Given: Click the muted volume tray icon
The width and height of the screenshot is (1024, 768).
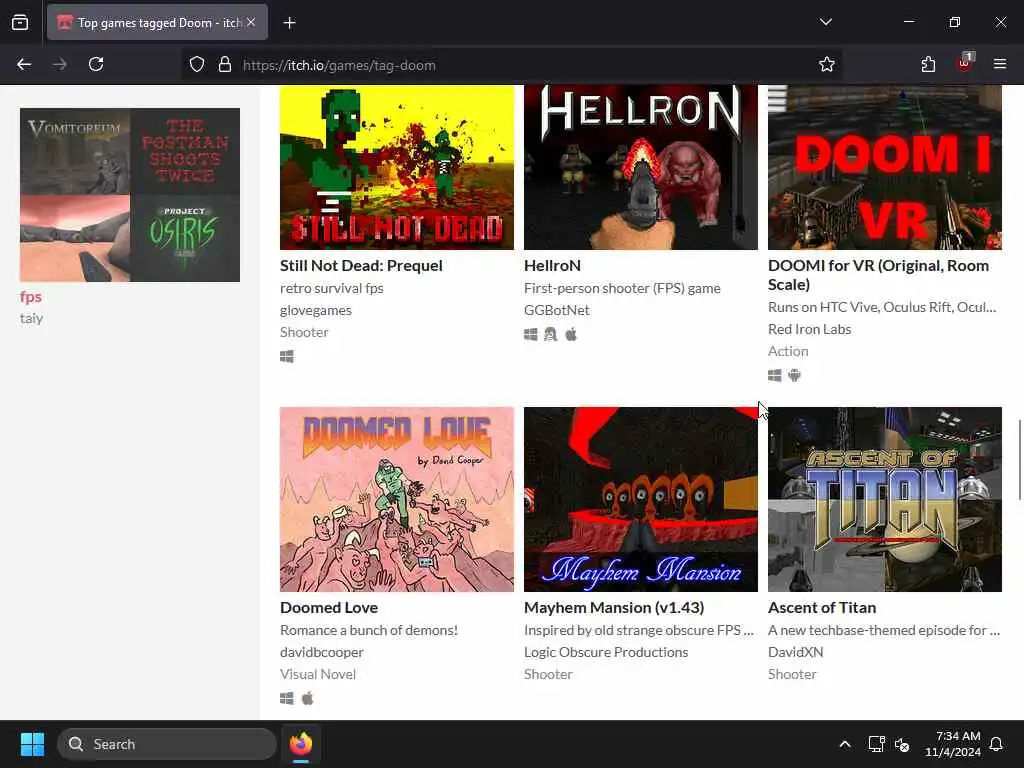Looking at the screenshot, I should pyautogui.click(x=902, y=744).
